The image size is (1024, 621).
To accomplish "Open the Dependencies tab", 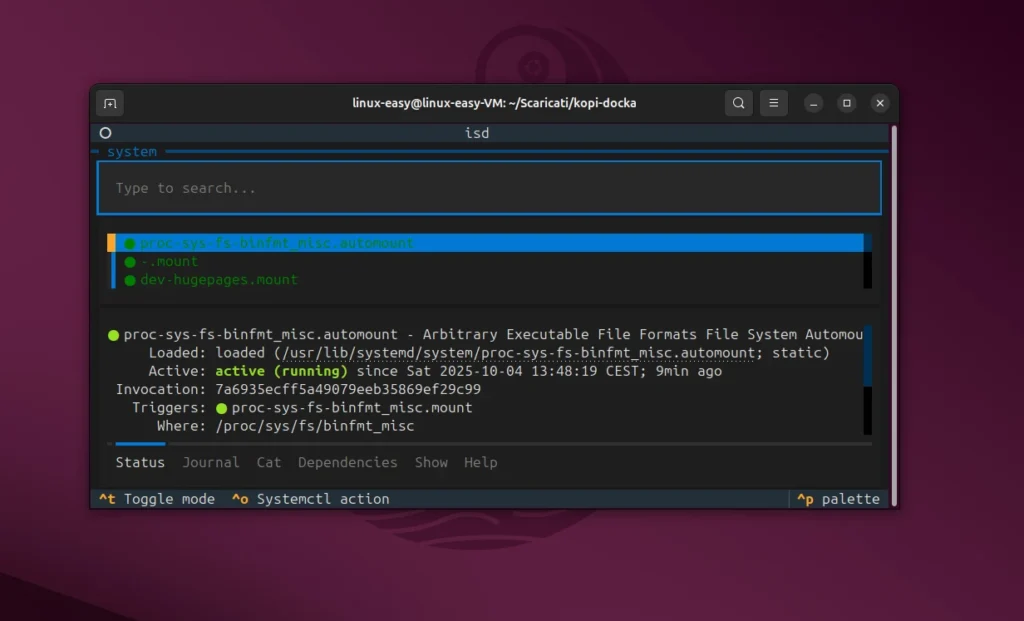I will click(348, 462).
